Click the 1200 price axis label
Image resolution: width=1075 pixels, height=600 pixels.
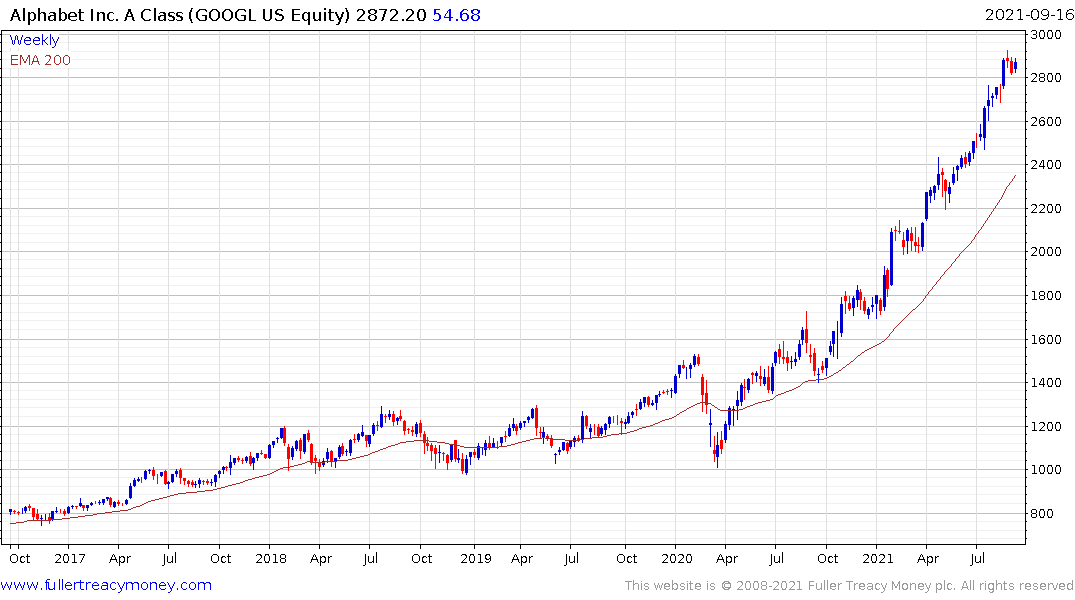[1046, 427]
